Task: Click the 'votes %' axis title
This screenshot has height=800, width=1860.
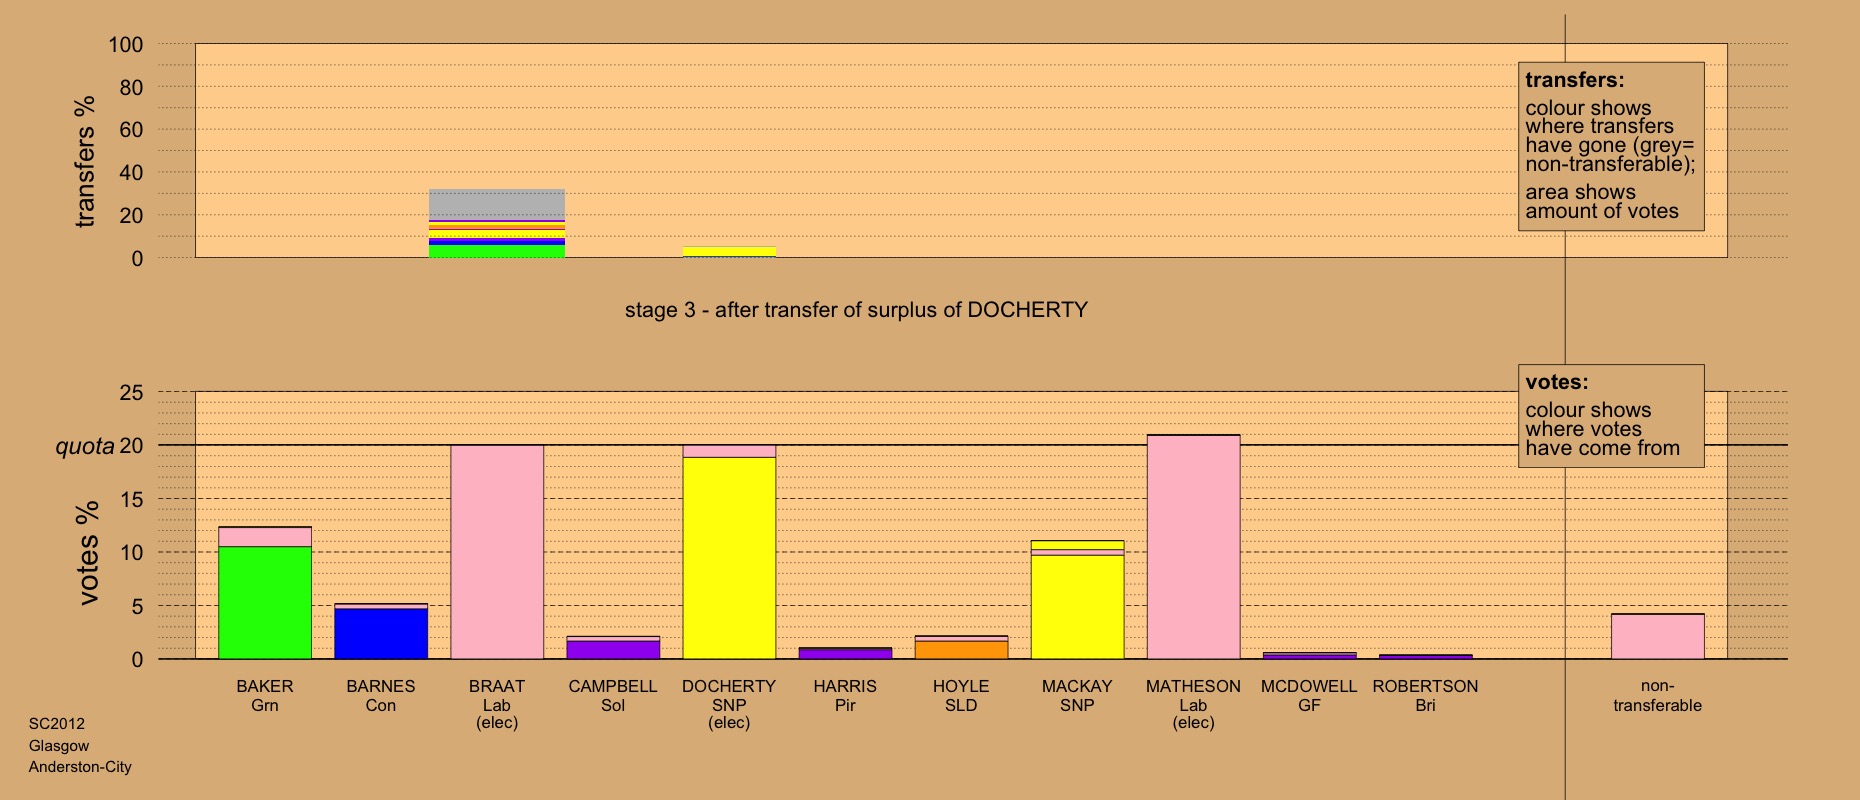Action: 88,553
